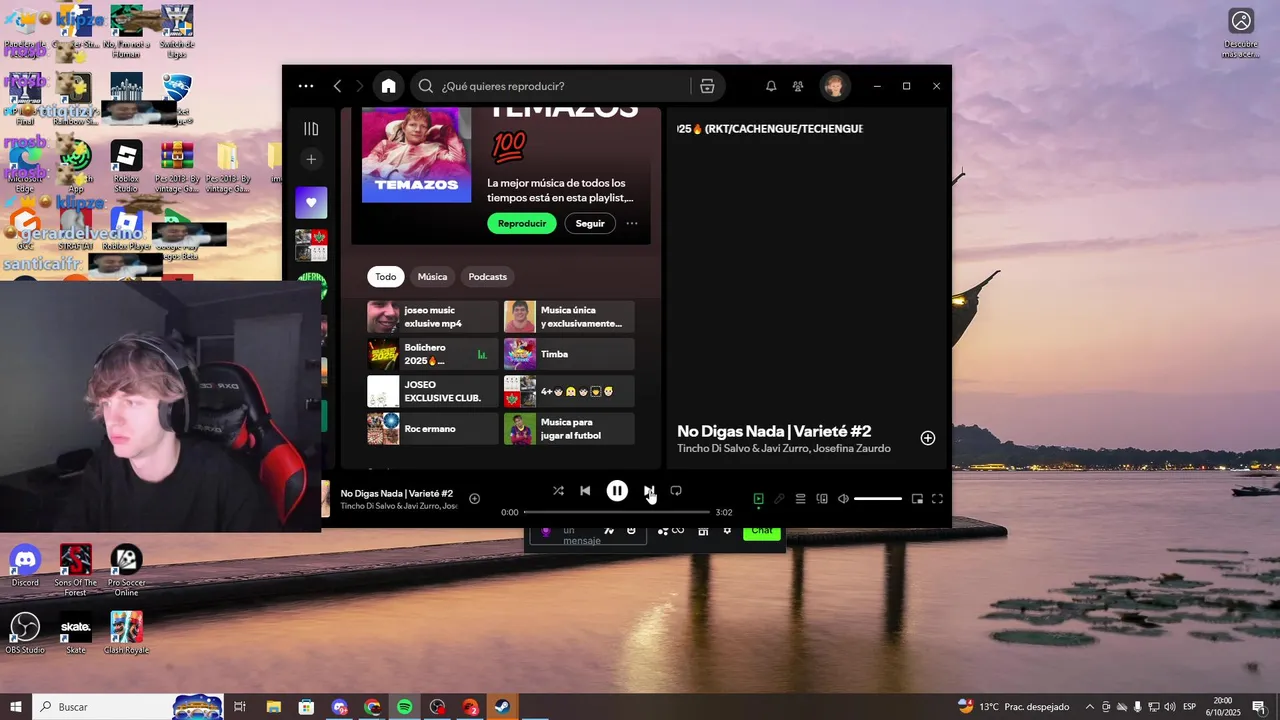Expand Your Library sidebar
This screenshot has width=1280, height=720.
pyautogui.click(x=311, y=129)
